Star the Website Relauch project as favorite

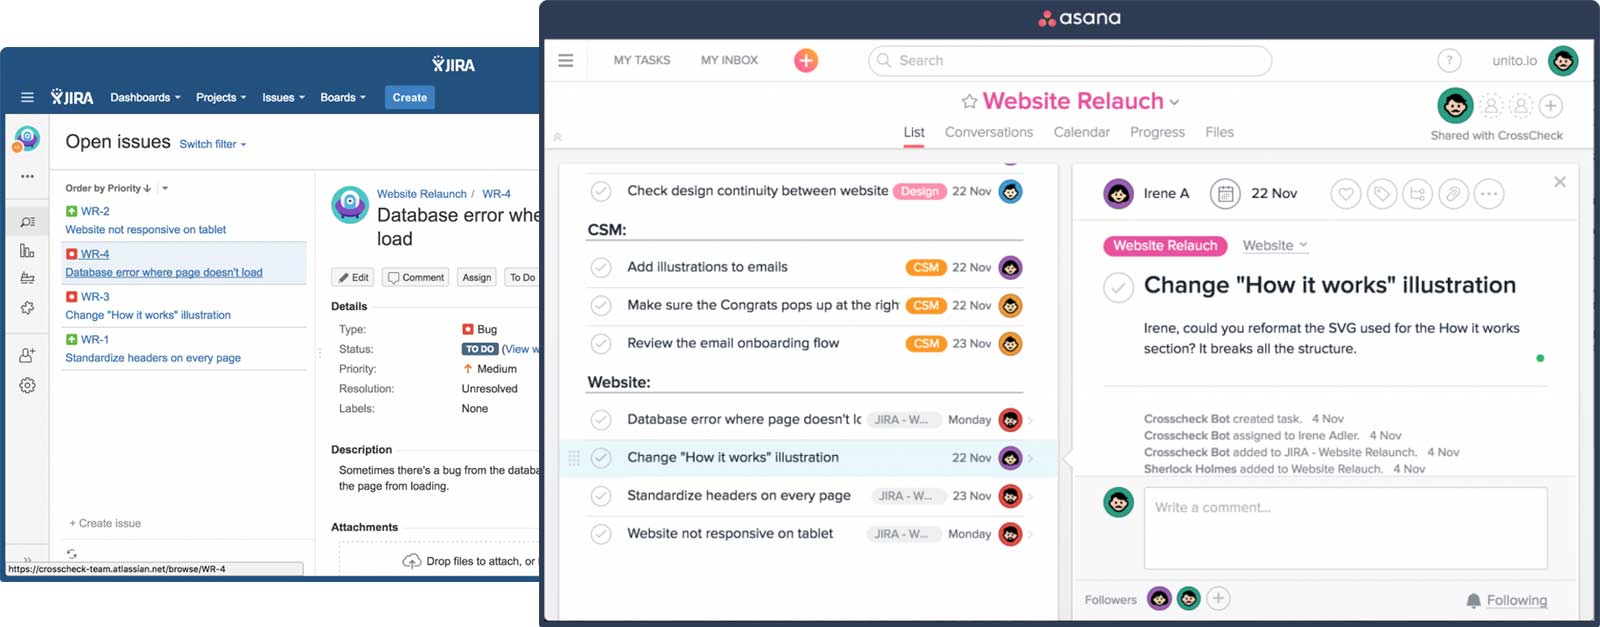[x=969, y=101]
